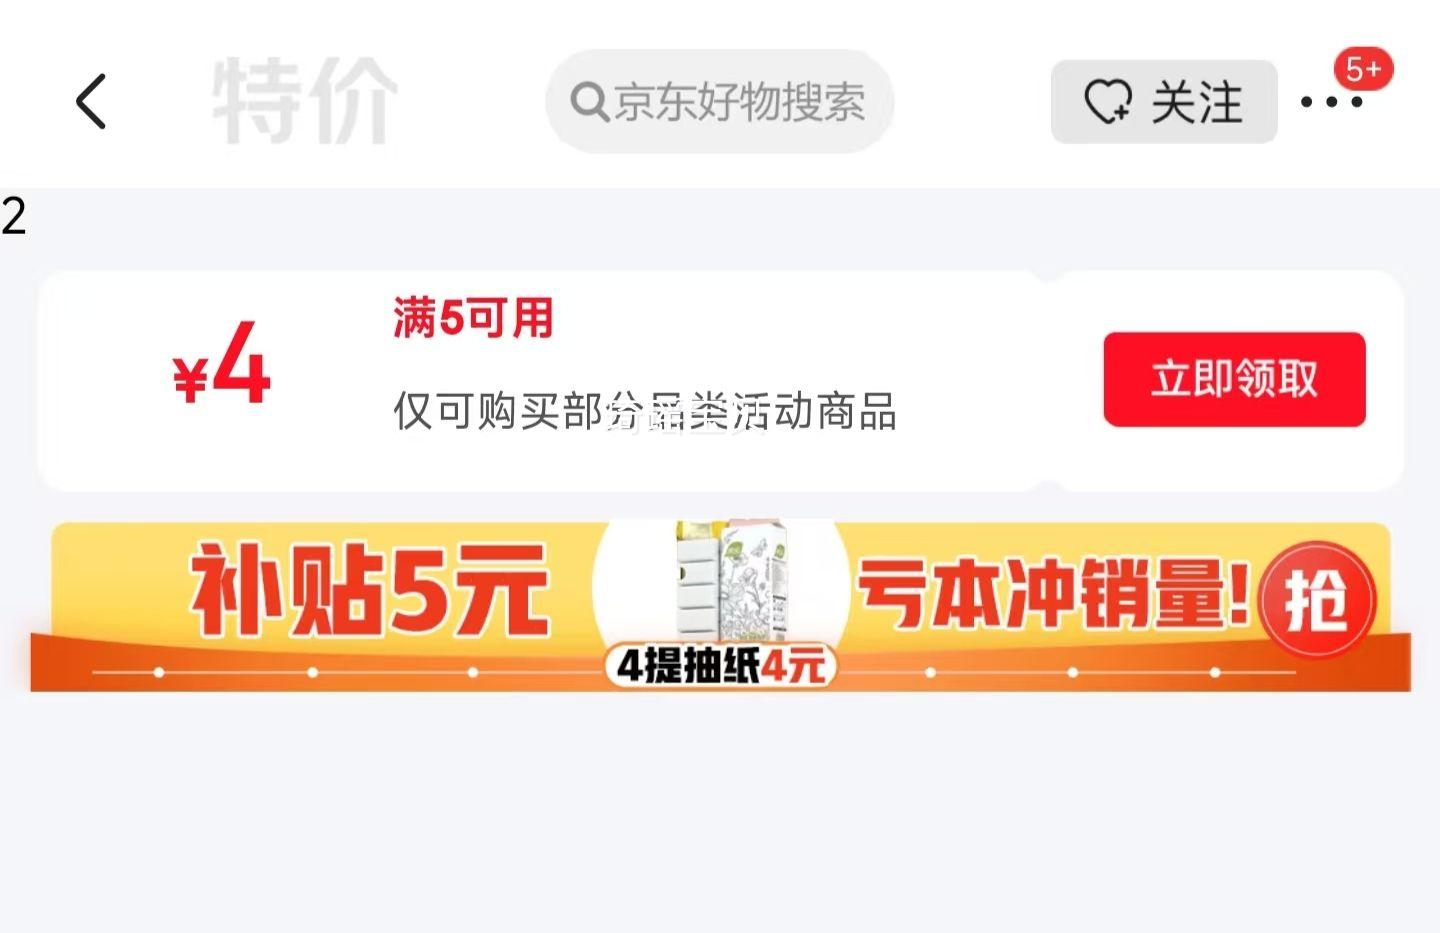Image resolution: width=1440 pixels, height=933 pixels.
Task: Open the three-dot more menu
Action: click(1330, 102)
